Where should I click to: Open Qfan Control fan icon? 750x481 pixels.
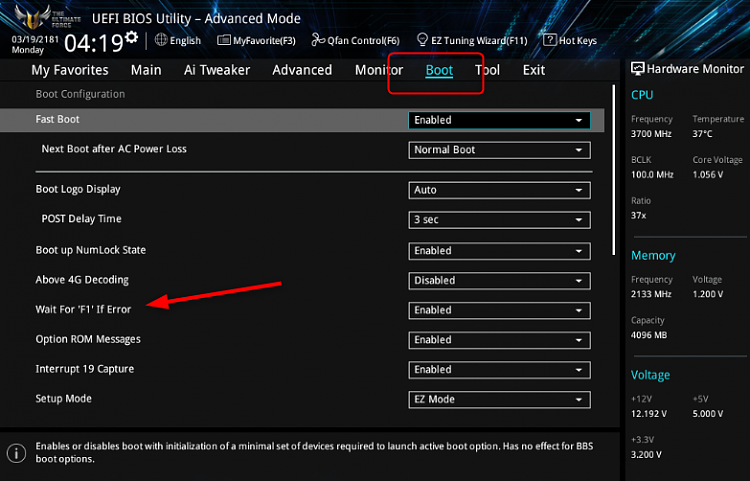tap(318, 39)
